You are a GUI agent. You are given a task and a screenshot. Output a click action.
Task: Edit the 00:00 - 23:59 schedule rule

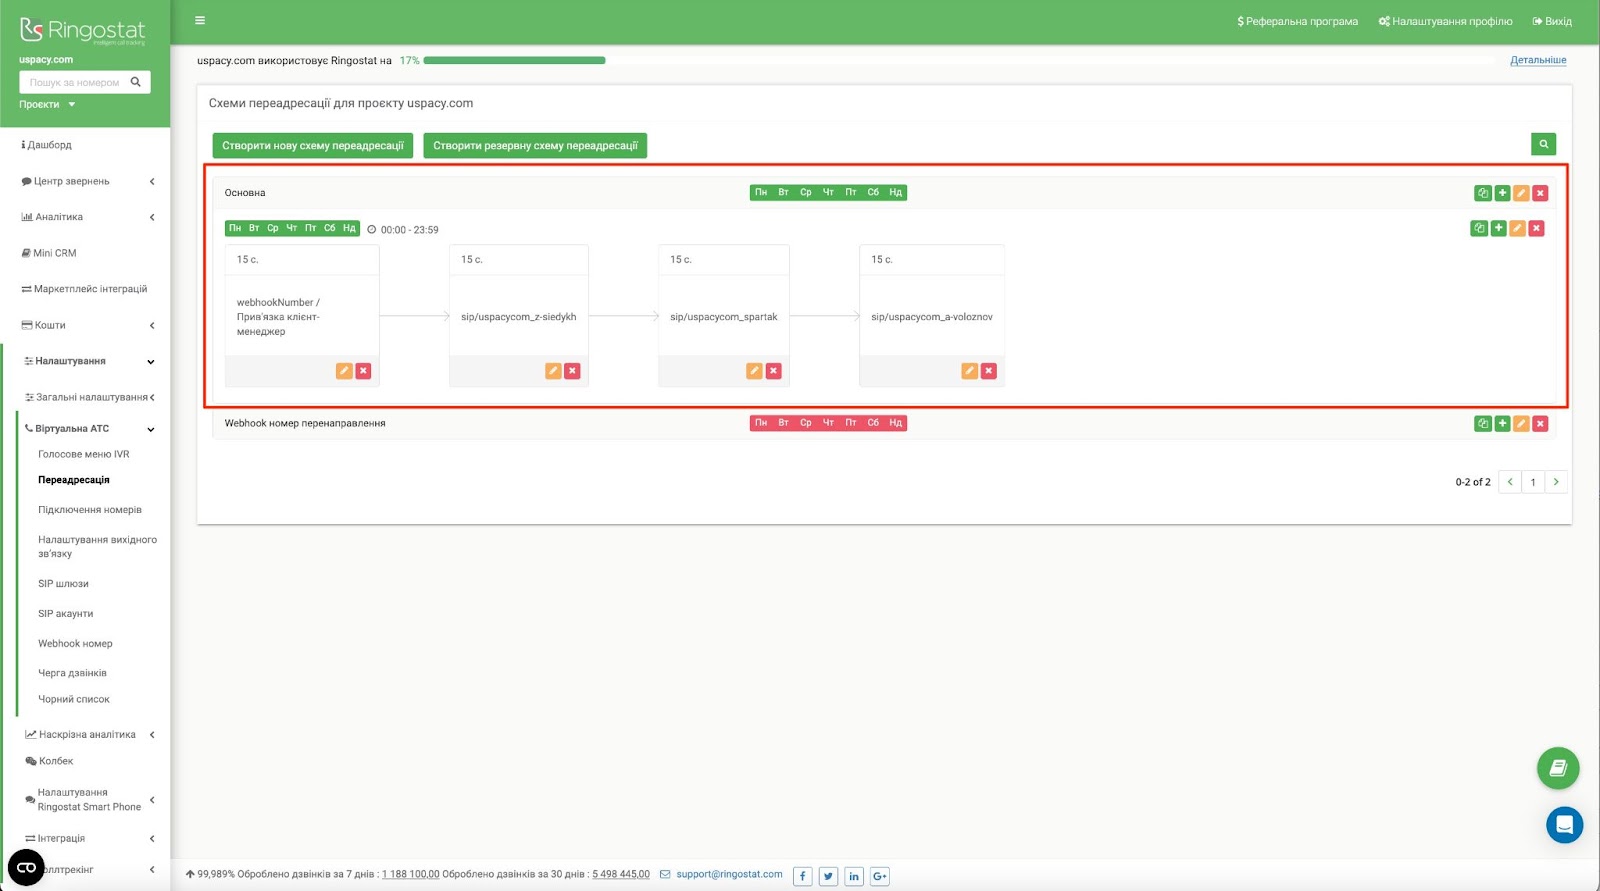point(1517,228)
